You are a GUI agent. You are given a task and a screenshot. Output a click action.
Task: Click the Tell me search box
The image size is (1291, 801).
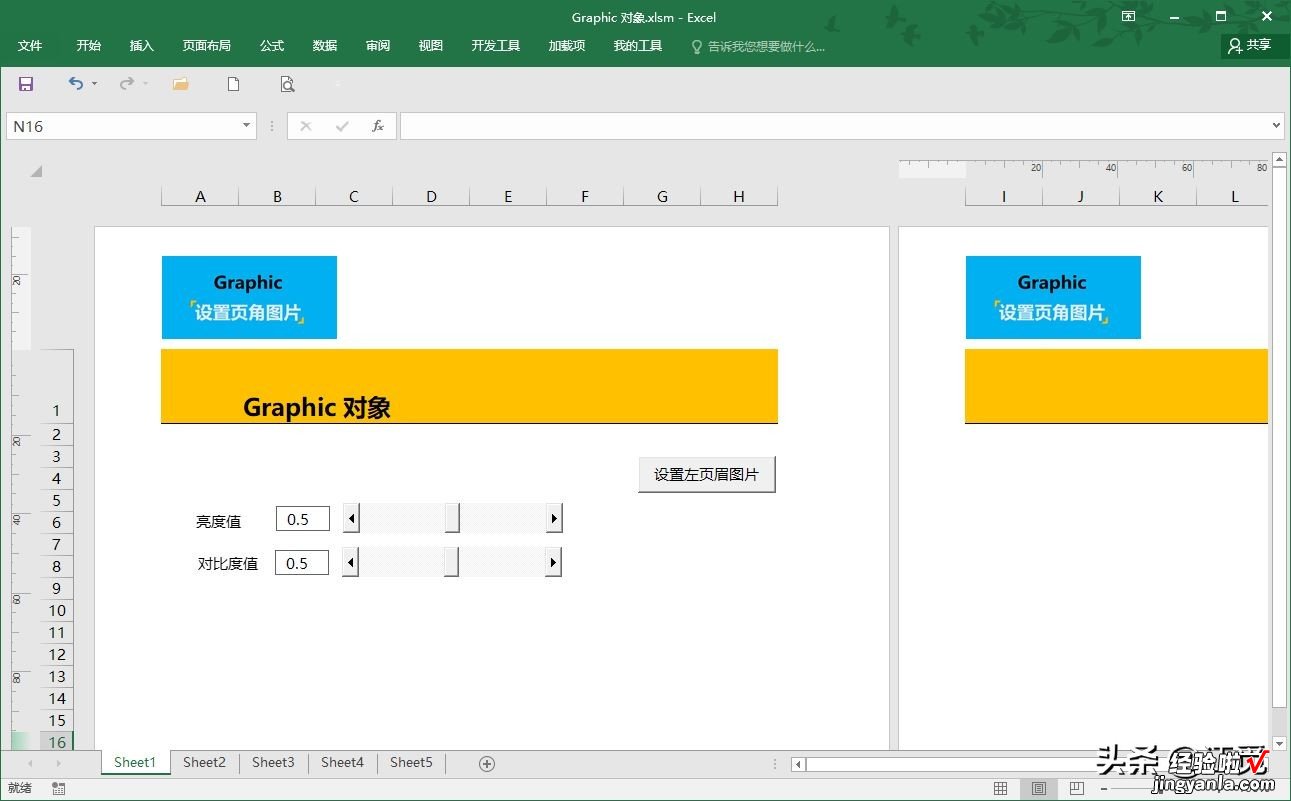click(758, 46)
